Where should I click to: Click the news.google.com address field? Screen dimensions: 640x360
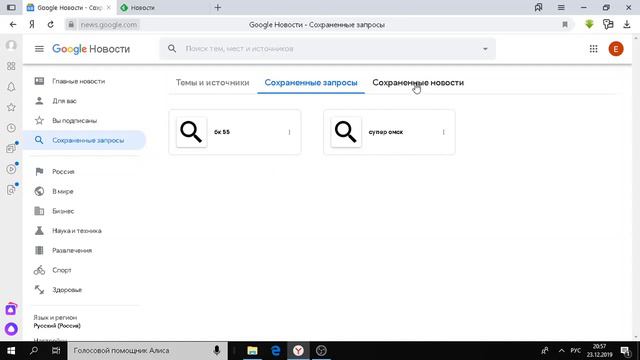tap(109, 24)
